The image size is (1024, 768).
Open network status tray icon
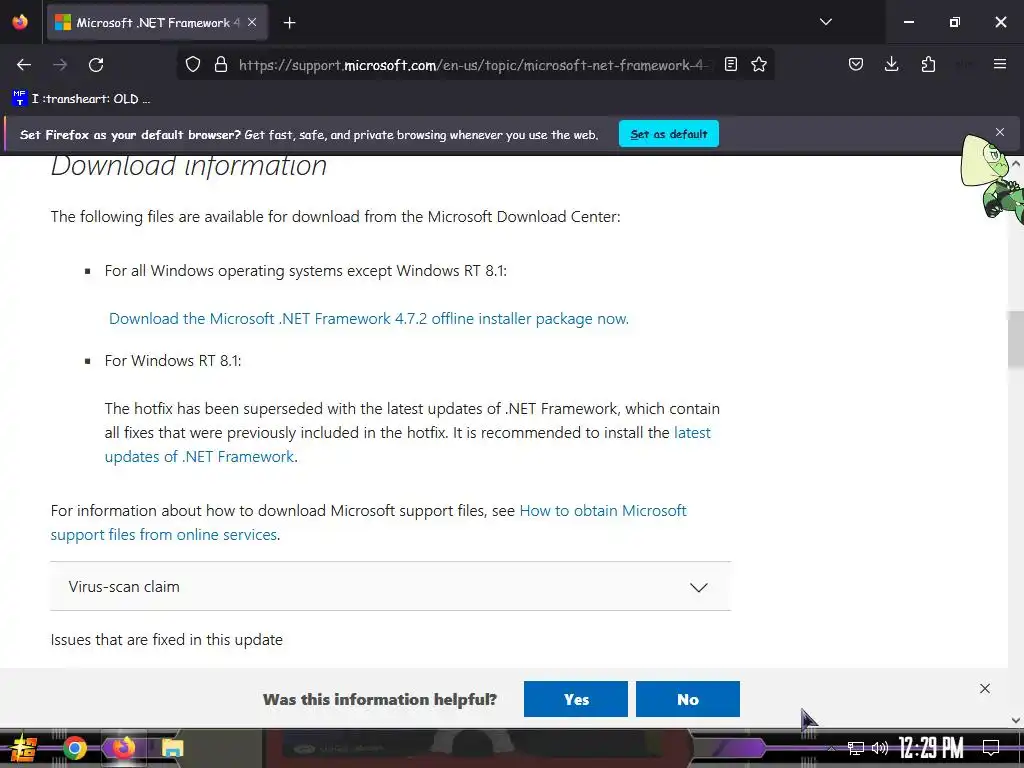pyautogui.click(x=855, y=748)
